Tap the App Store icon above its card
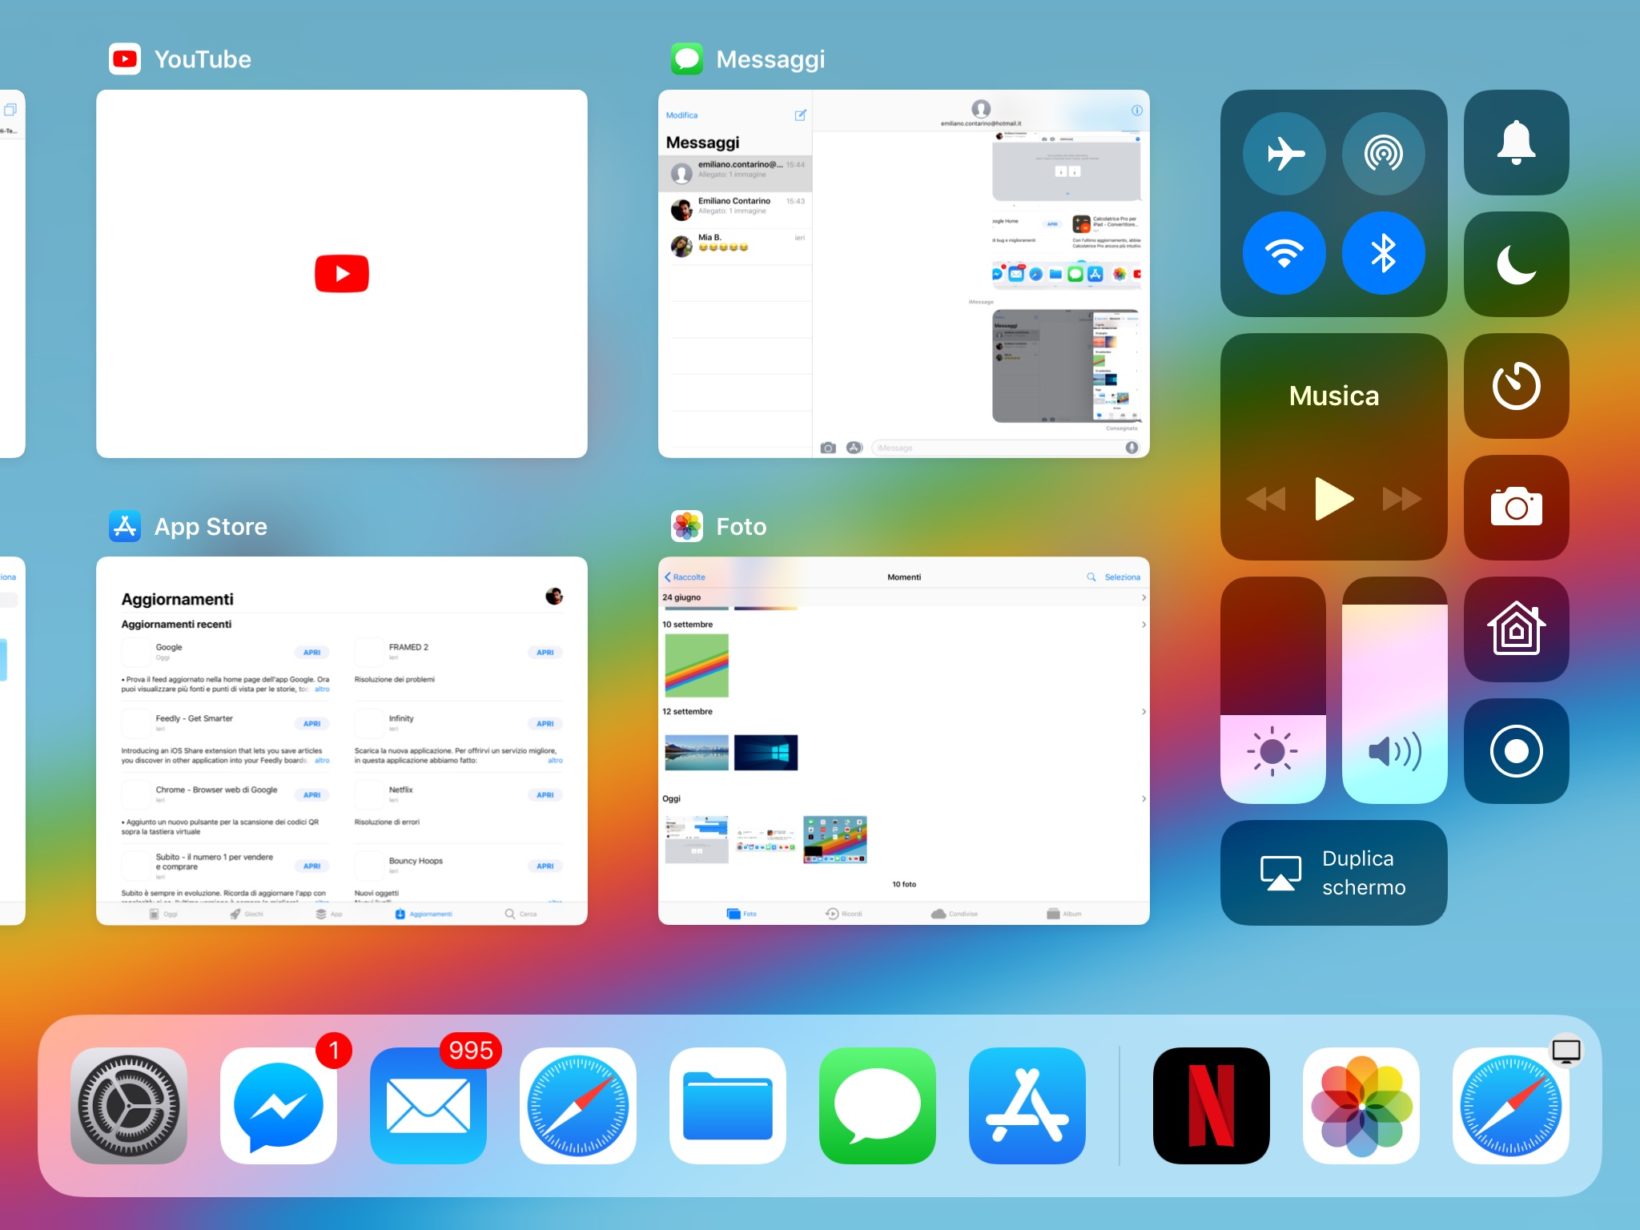The image size is (1640, 1230). pyautogui.click(x=125, y=526)
